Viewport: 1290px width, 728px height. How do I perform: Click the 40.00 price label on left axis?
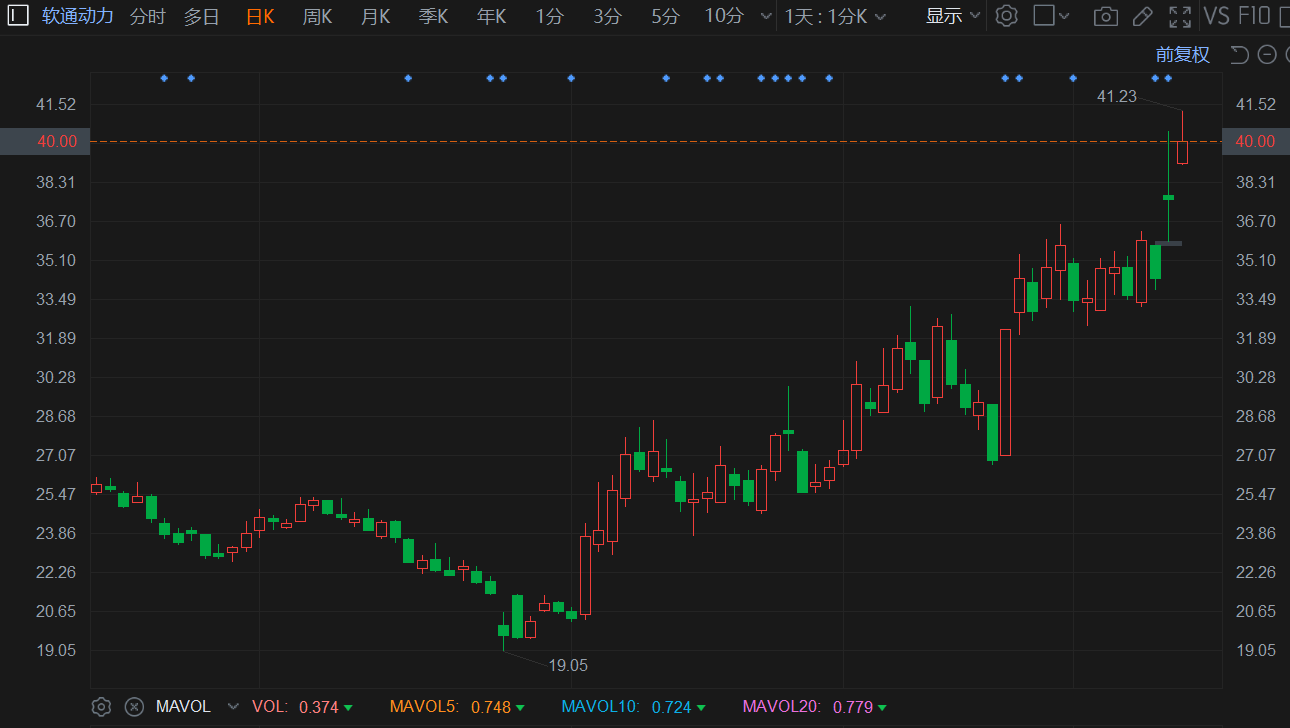57,142
